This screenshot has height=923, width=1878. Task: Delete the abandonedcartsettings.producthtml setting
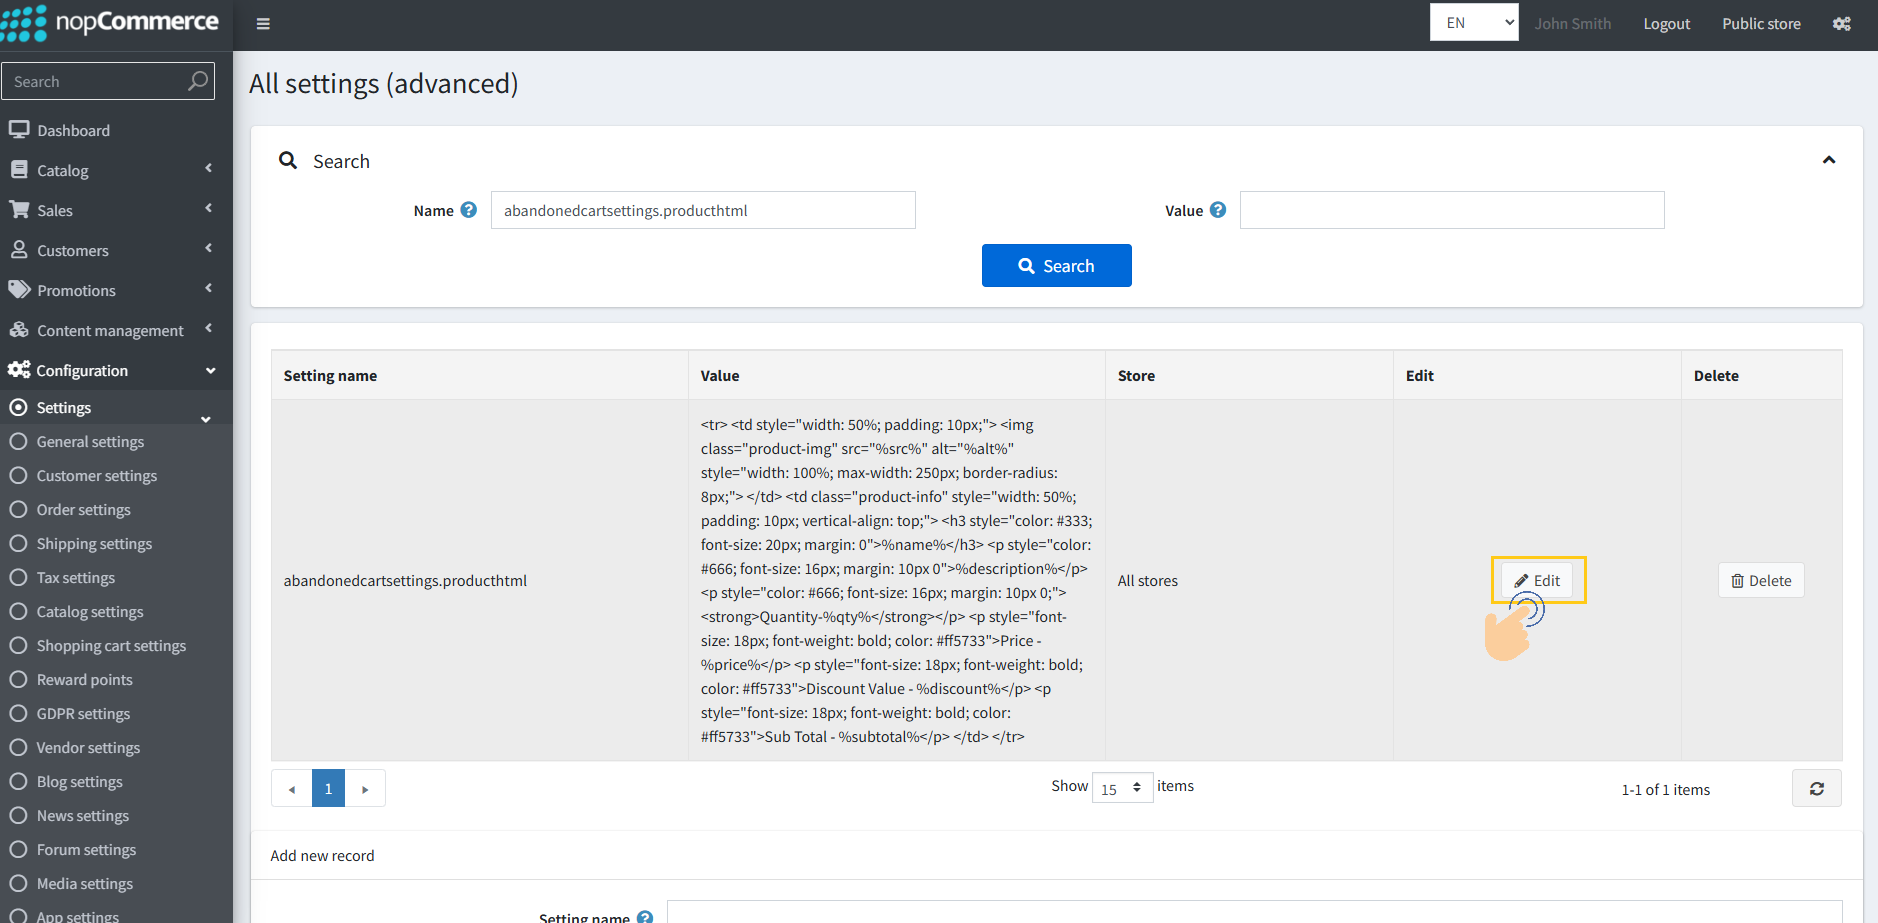(1760, 581)
